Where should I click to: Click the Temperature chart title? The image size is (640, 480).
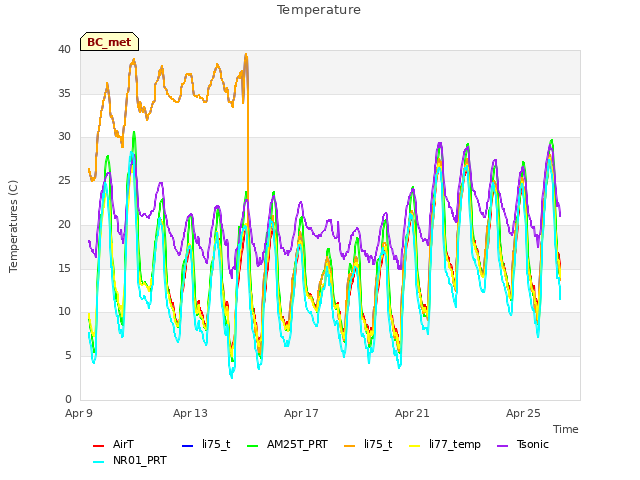pyautogui.click(x=319, y=10)
